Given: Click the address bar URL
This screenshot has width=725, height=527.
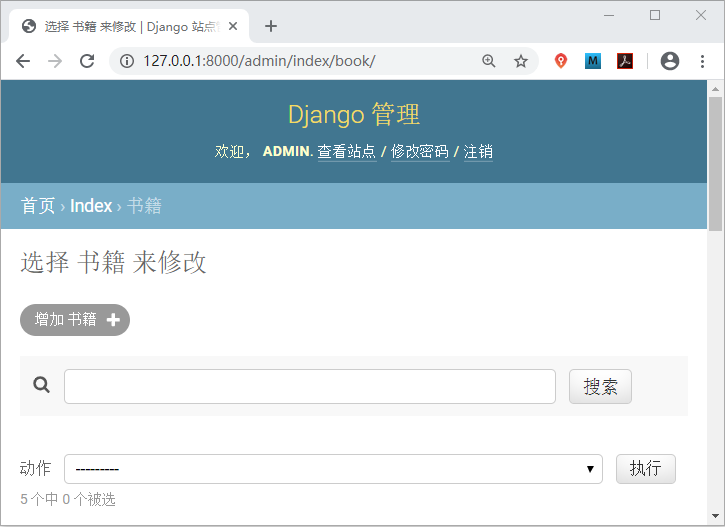Looking at the screenshot, I should click(x=259, y=61).
